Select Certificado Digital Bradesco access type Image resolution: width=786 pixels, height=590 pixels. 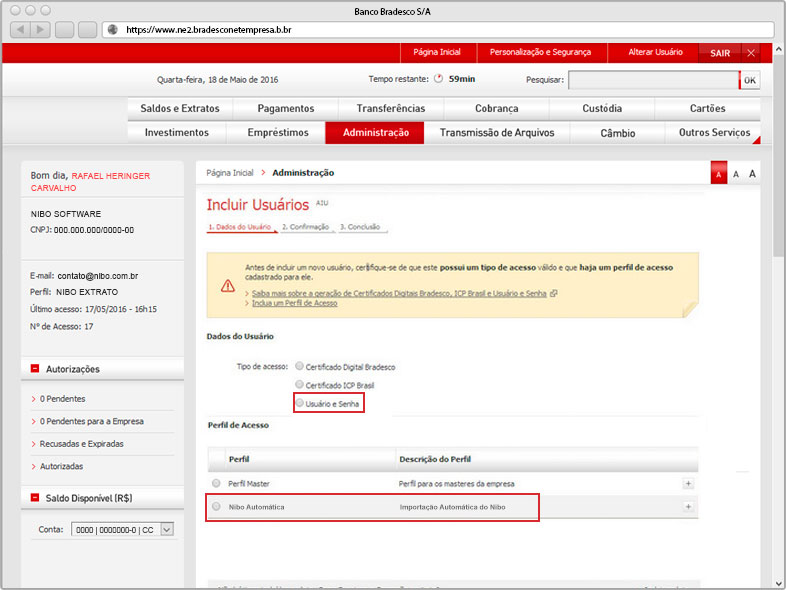(x=299, y=367)
